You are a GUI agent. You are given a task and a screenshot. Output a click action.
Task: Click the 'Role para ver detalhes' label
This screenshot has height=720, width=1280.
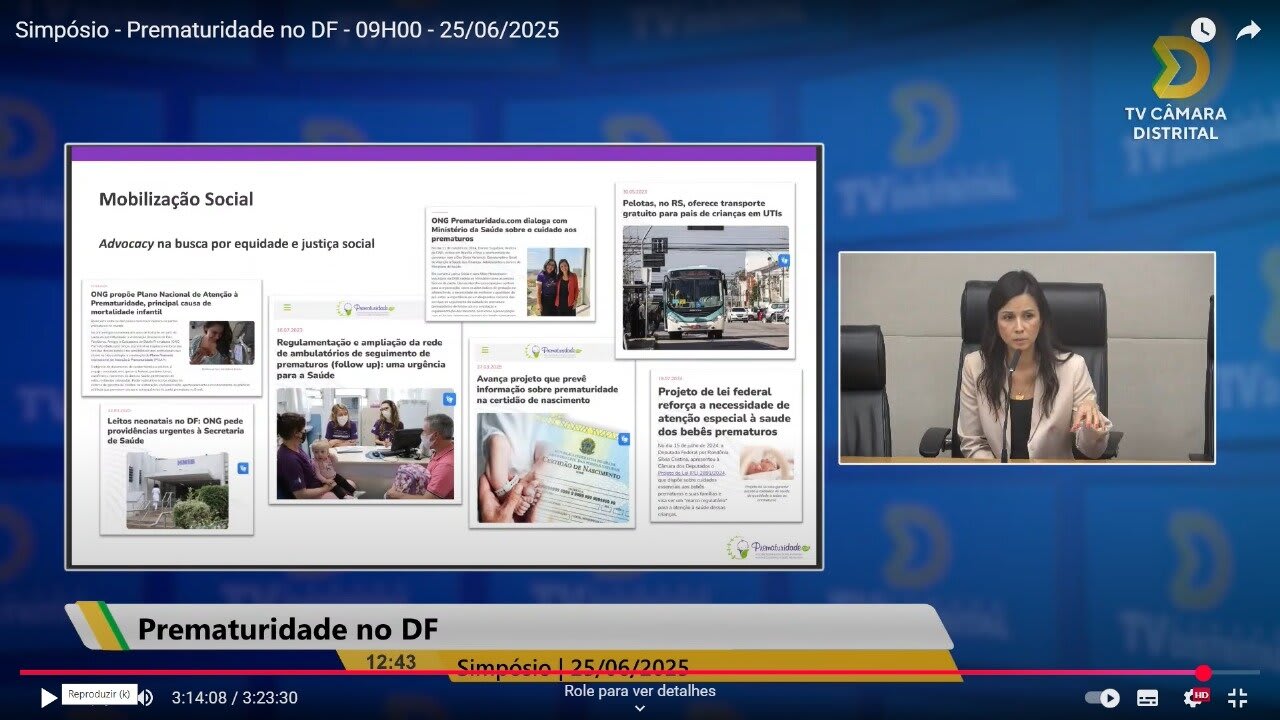coord(640,691)
